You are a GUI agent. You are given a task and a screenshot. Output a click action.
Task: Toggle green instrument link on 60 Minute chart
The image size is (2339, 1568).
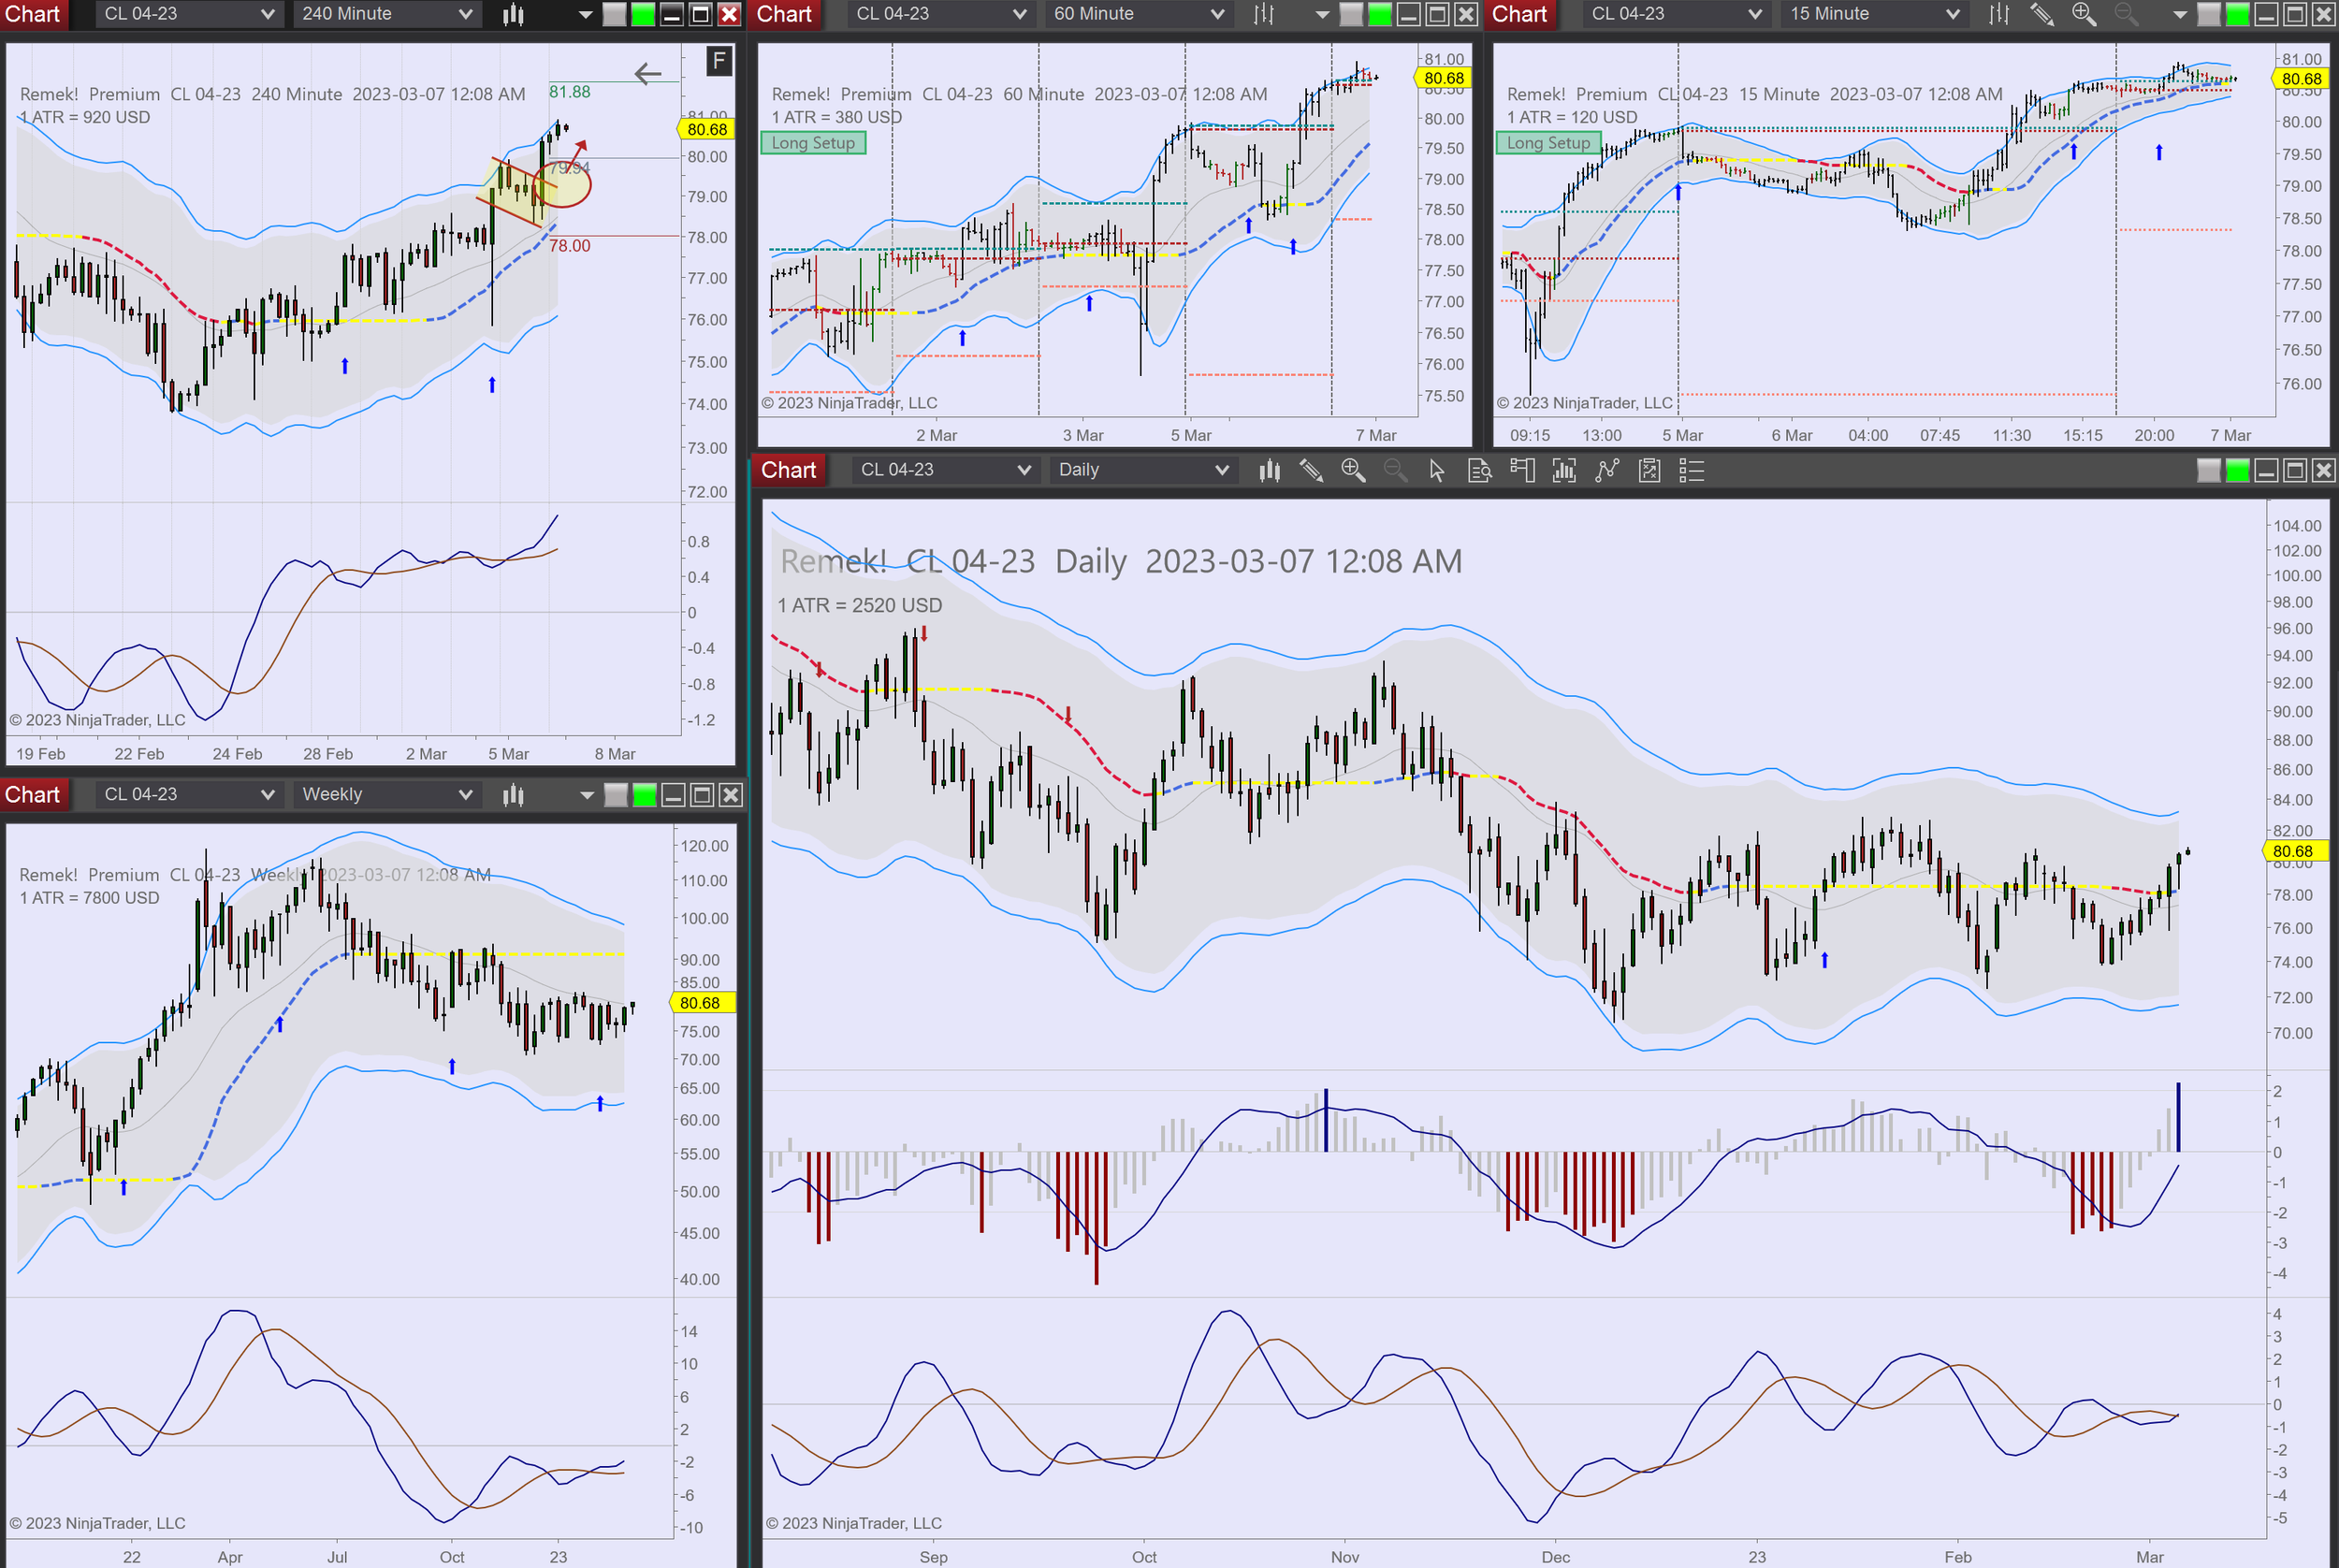[1379, 14]
